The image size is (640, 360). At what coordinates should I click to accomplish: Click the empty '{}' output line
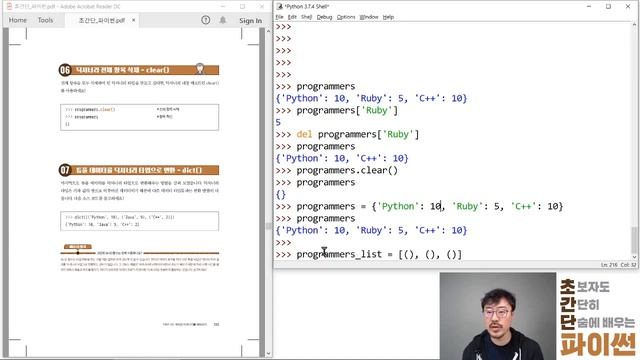(x=281, y=194)
